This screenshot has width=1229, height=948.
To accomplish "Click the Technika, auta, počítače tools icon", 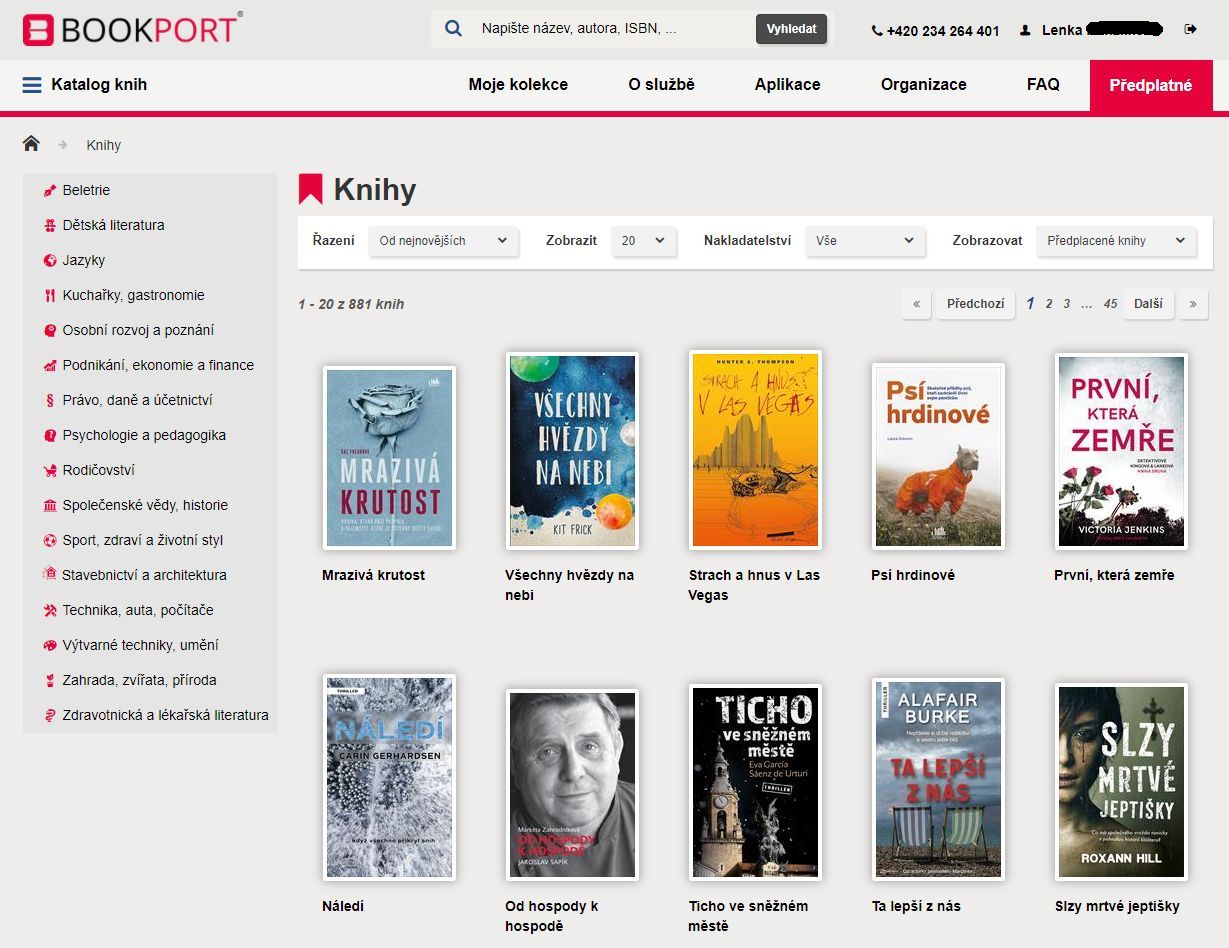I will (50, 610).
